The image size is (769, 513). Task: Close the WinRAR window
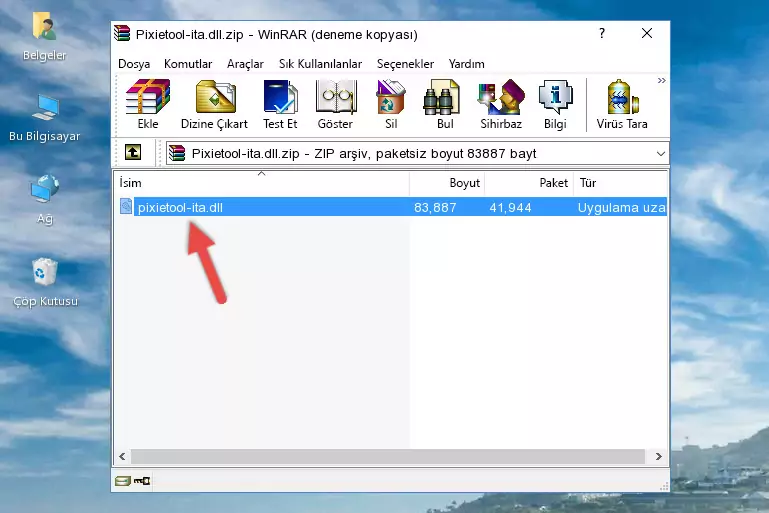click(647, 33)
